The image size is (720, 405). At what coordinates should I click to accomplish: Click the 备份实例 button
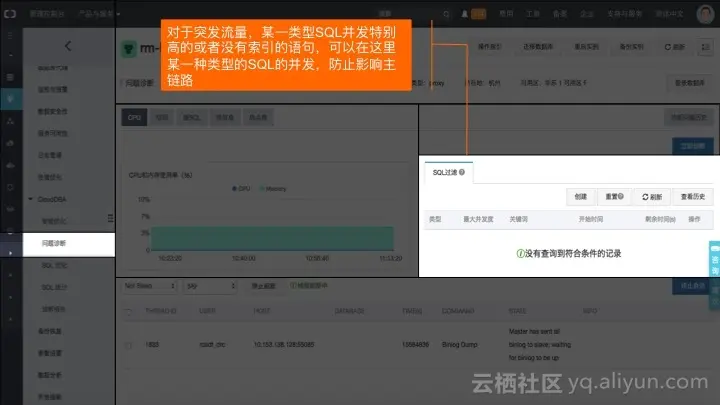[632, 47]
